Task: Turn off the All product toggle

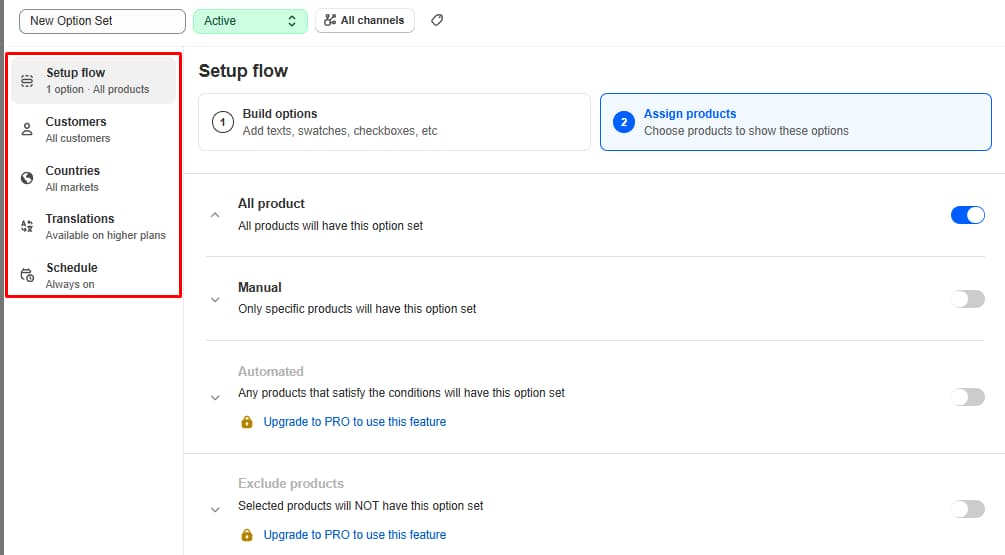Action: pos(968,215)
